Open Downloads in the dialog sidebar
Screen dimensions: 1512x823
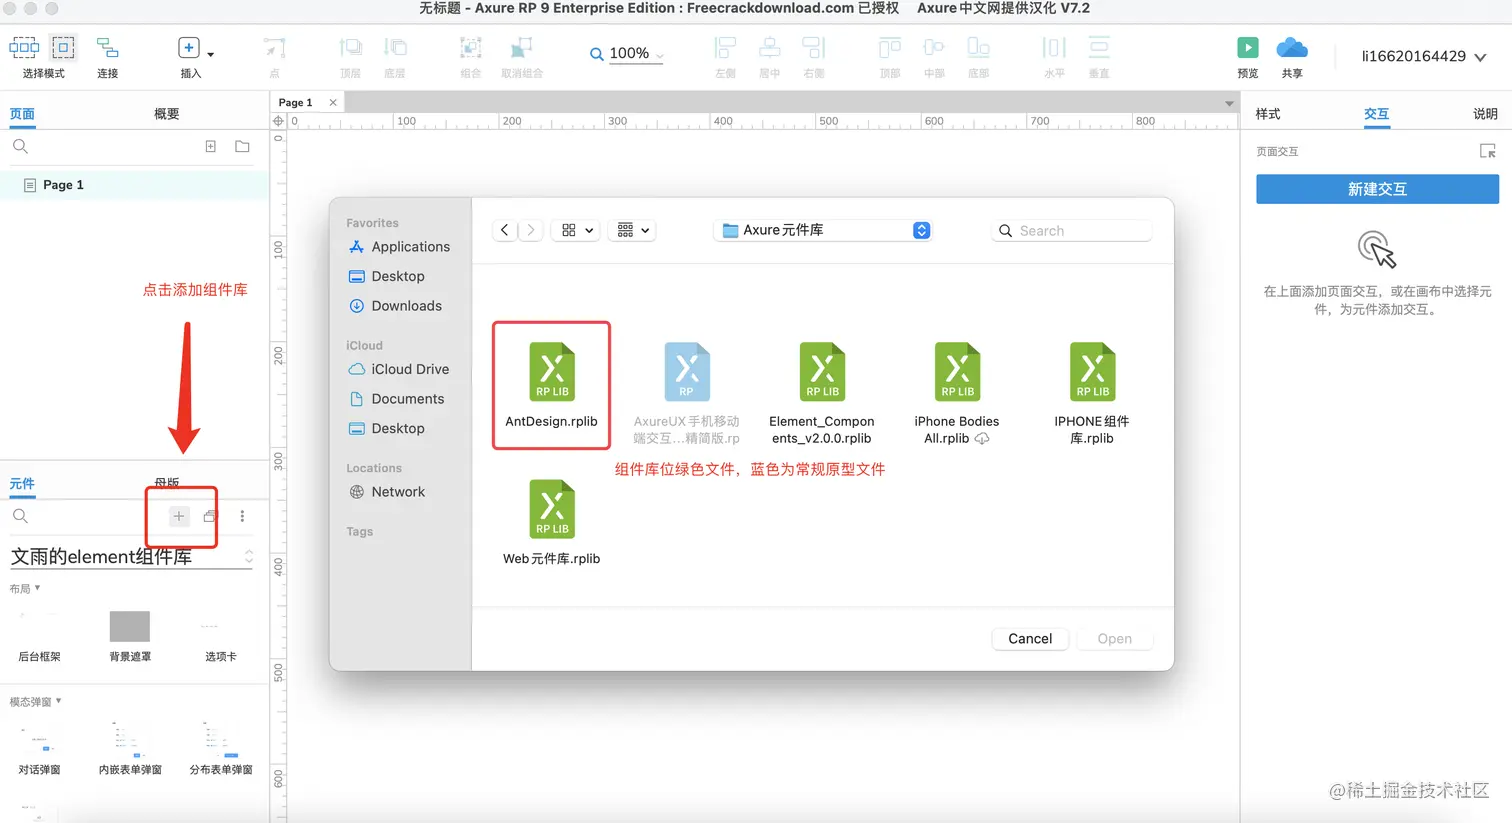point(395,306)
